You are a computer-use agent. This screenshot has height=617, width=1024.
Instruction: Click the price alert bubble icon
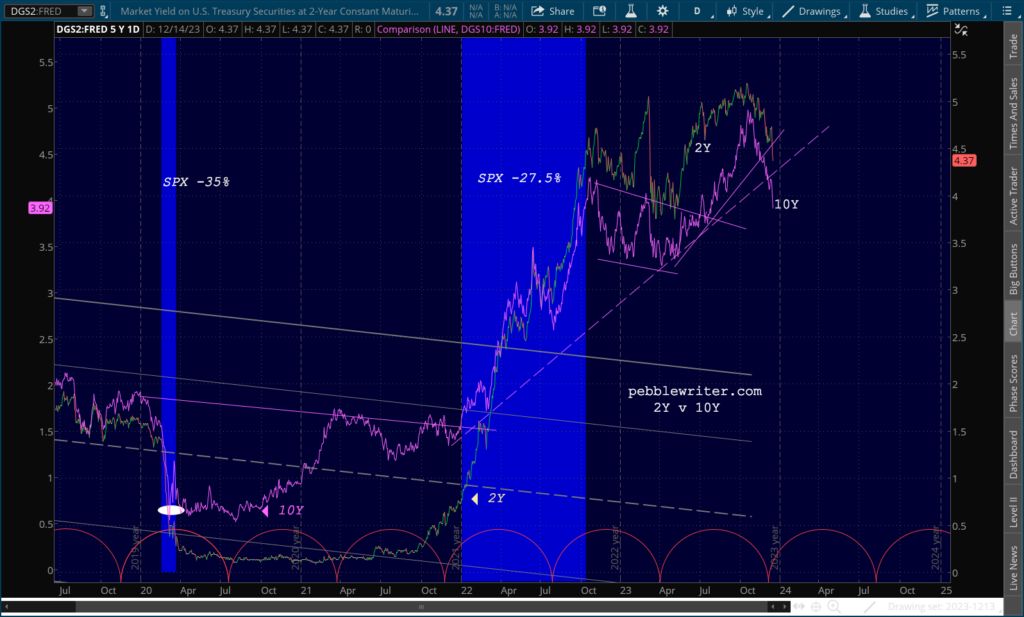[x=599, y=11]
